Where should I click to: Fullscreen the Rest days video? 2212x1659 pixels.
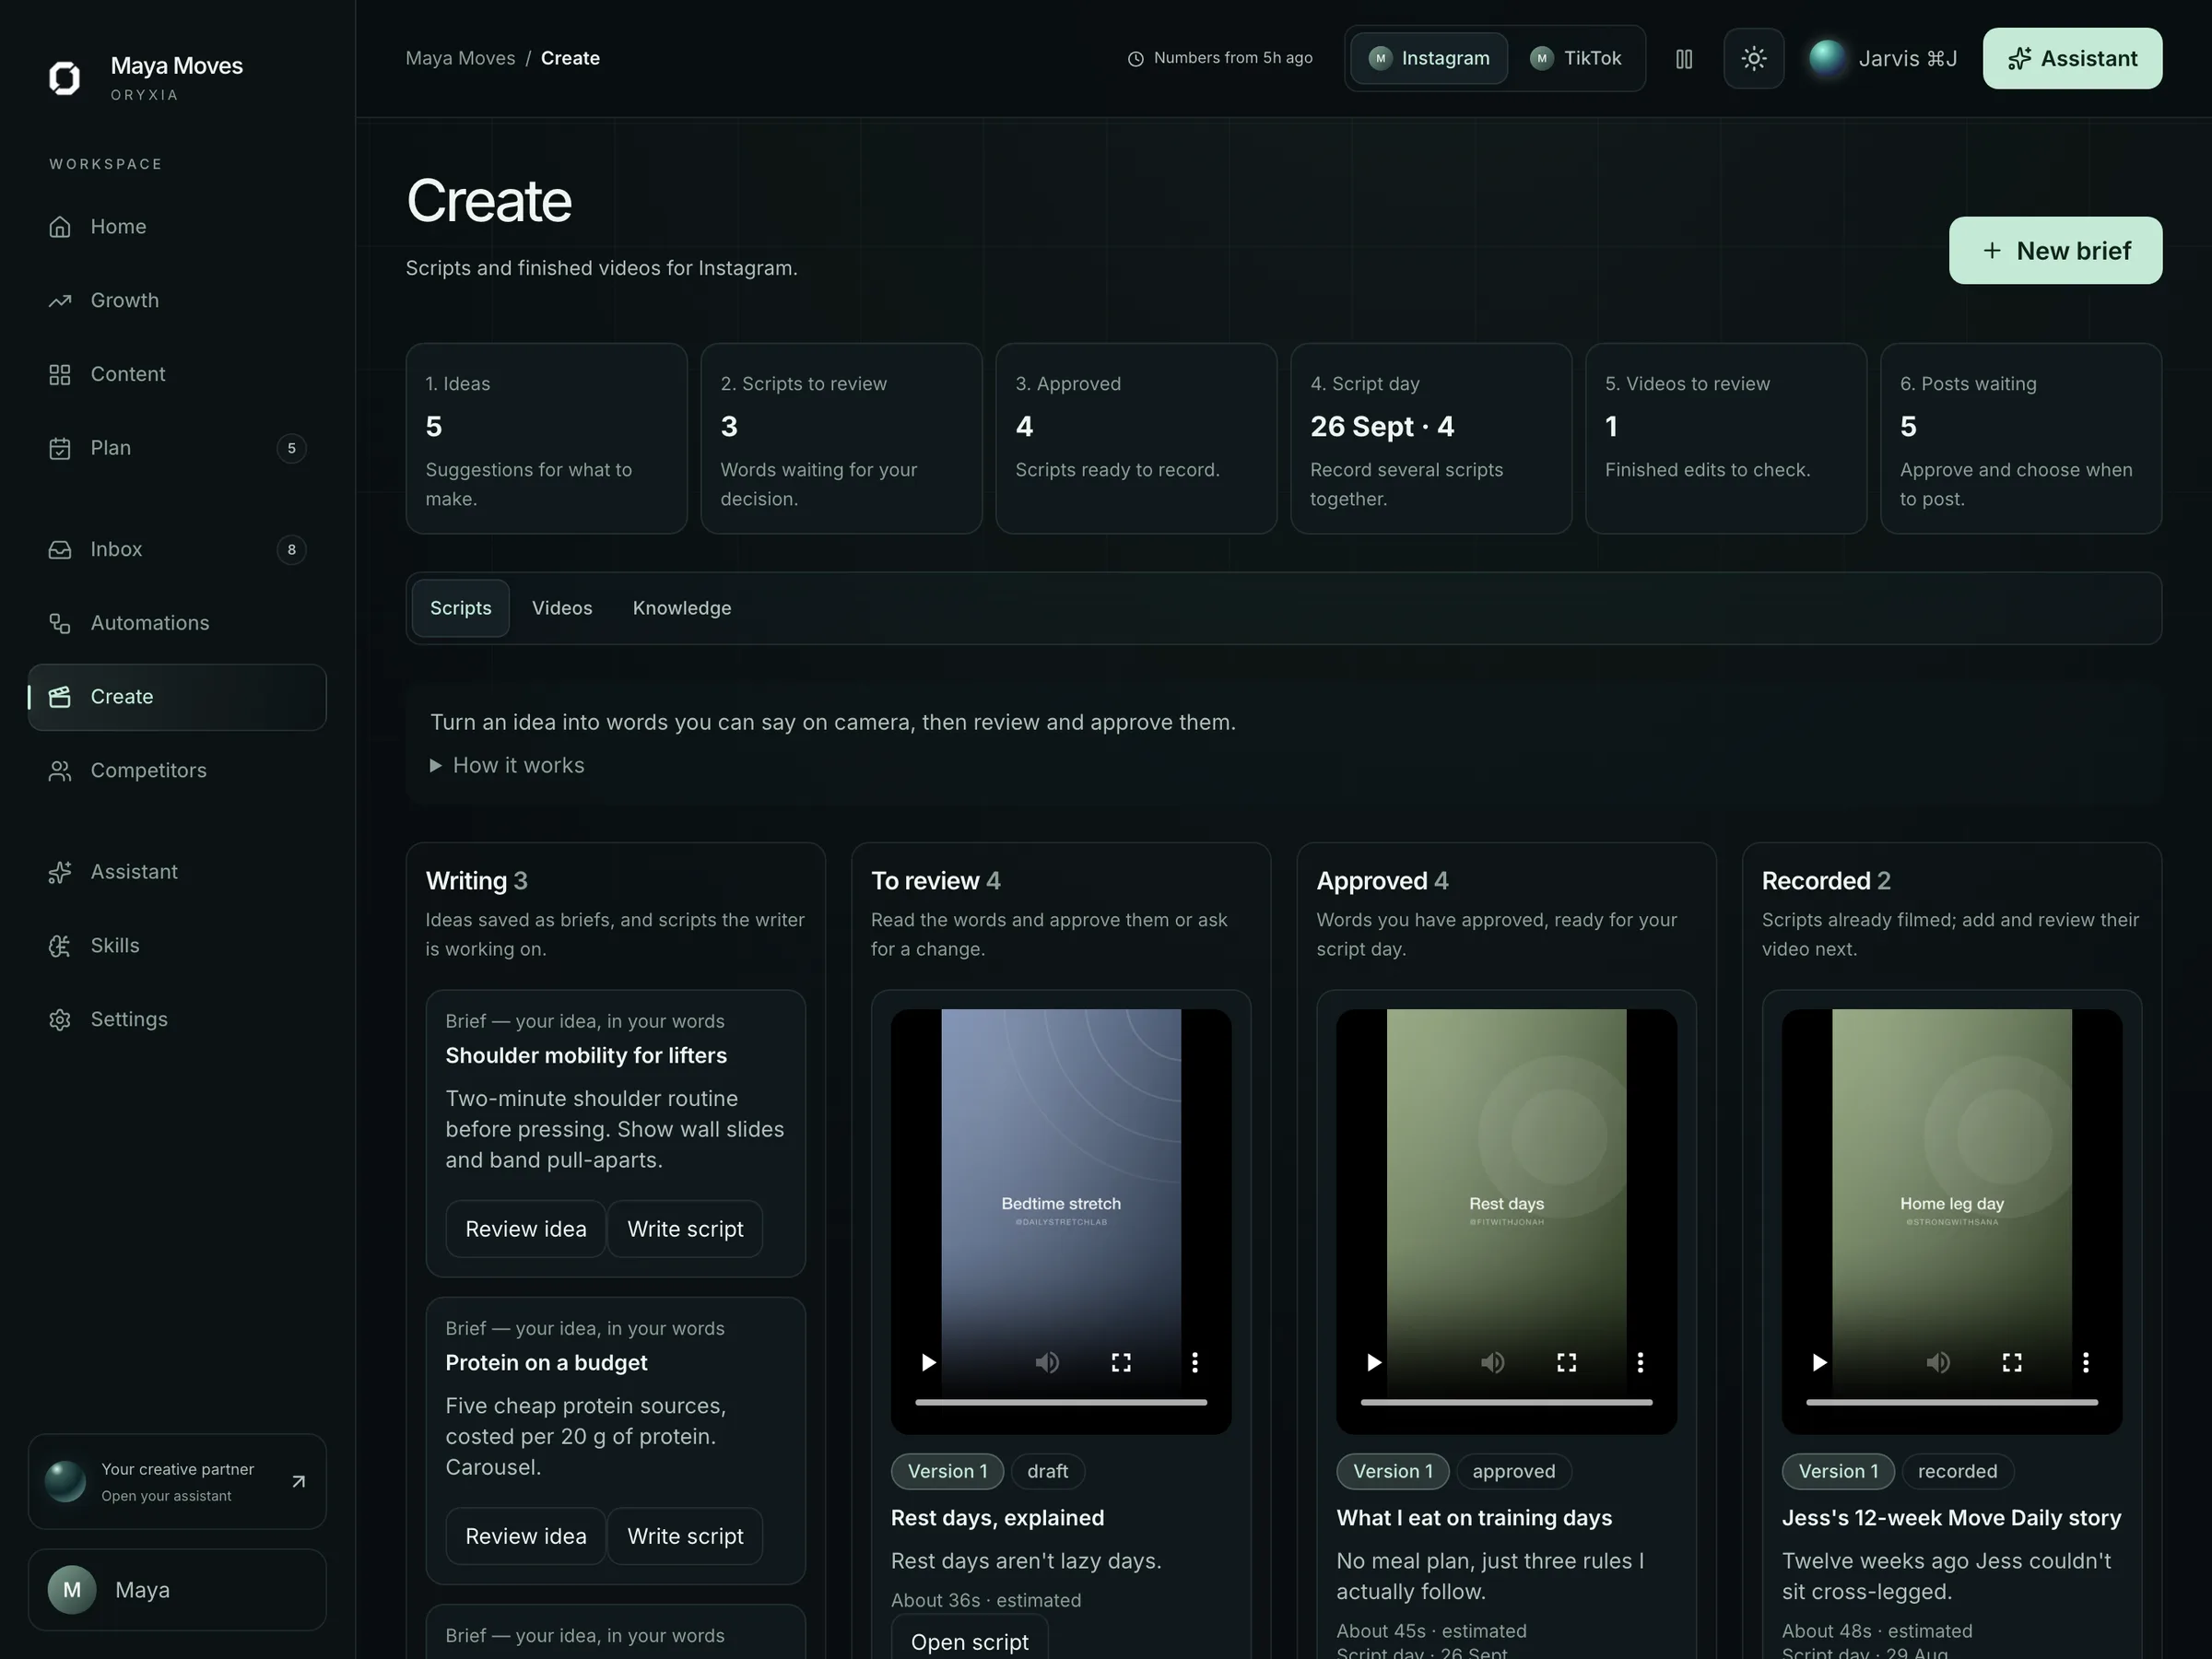[1567, 1363]
